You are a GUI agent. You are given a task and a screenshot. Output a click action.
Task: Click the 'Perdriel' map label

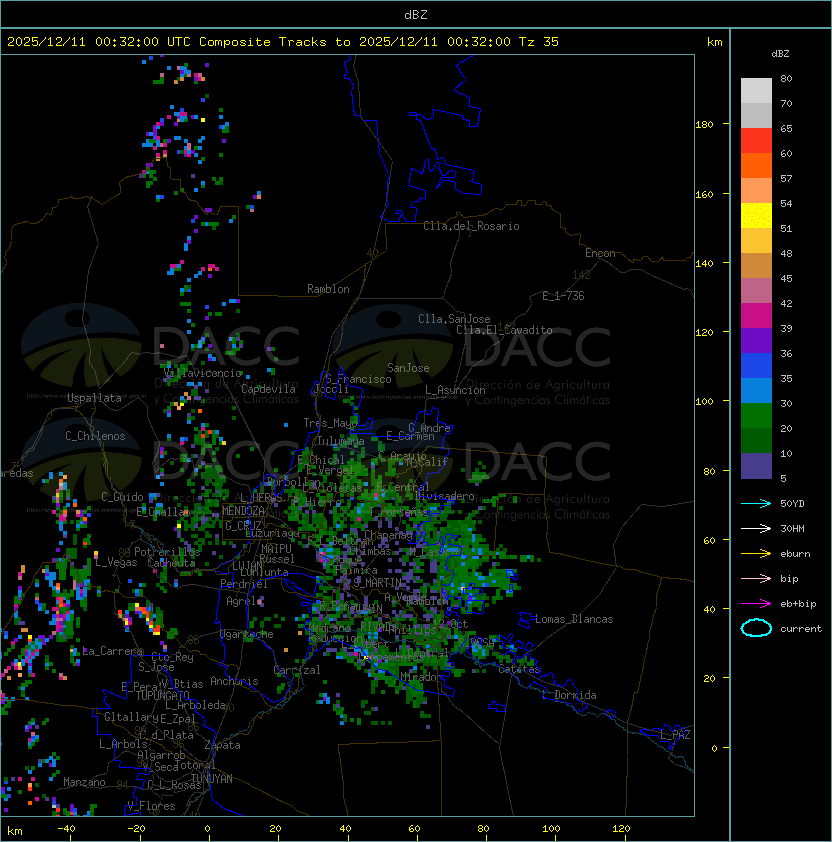pyautogui.click(x=244, y=584)
